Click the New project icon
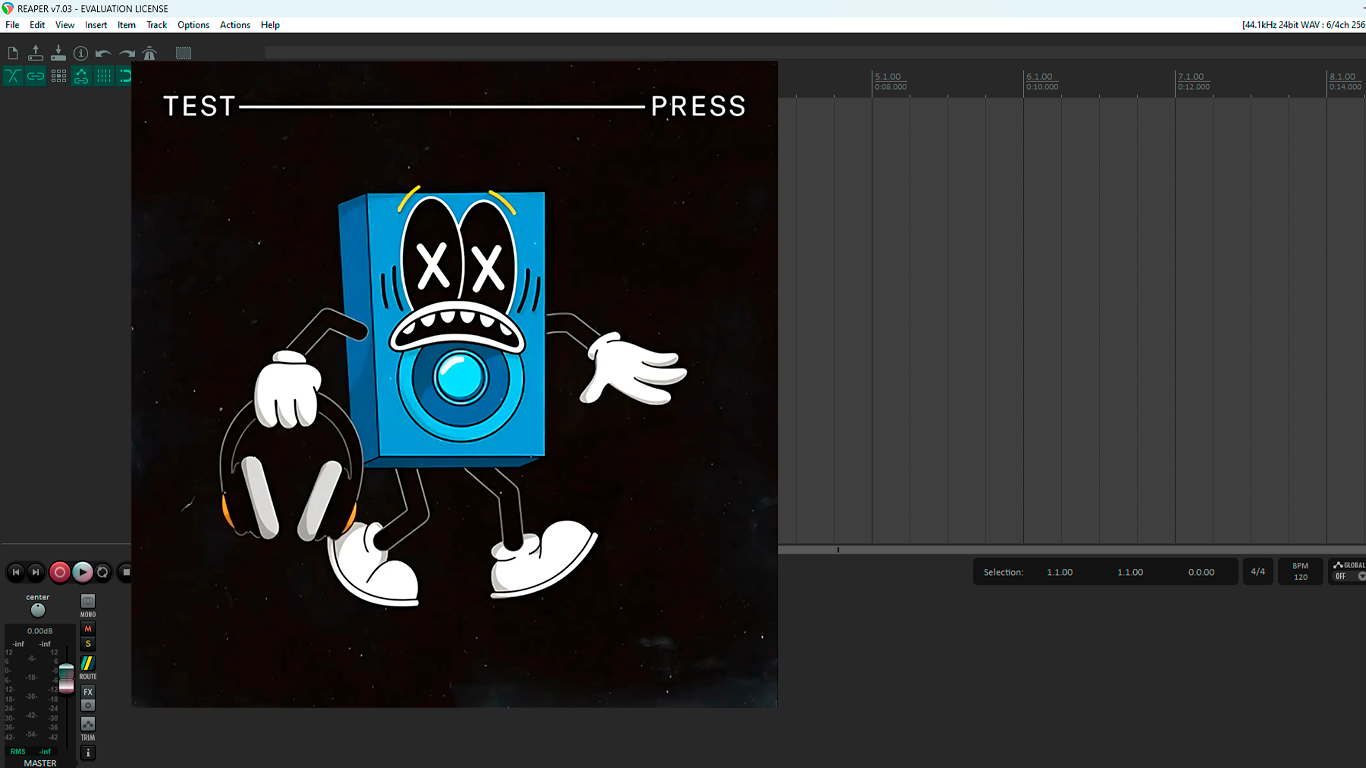The image size is (1366, 768). pos(13,53)
